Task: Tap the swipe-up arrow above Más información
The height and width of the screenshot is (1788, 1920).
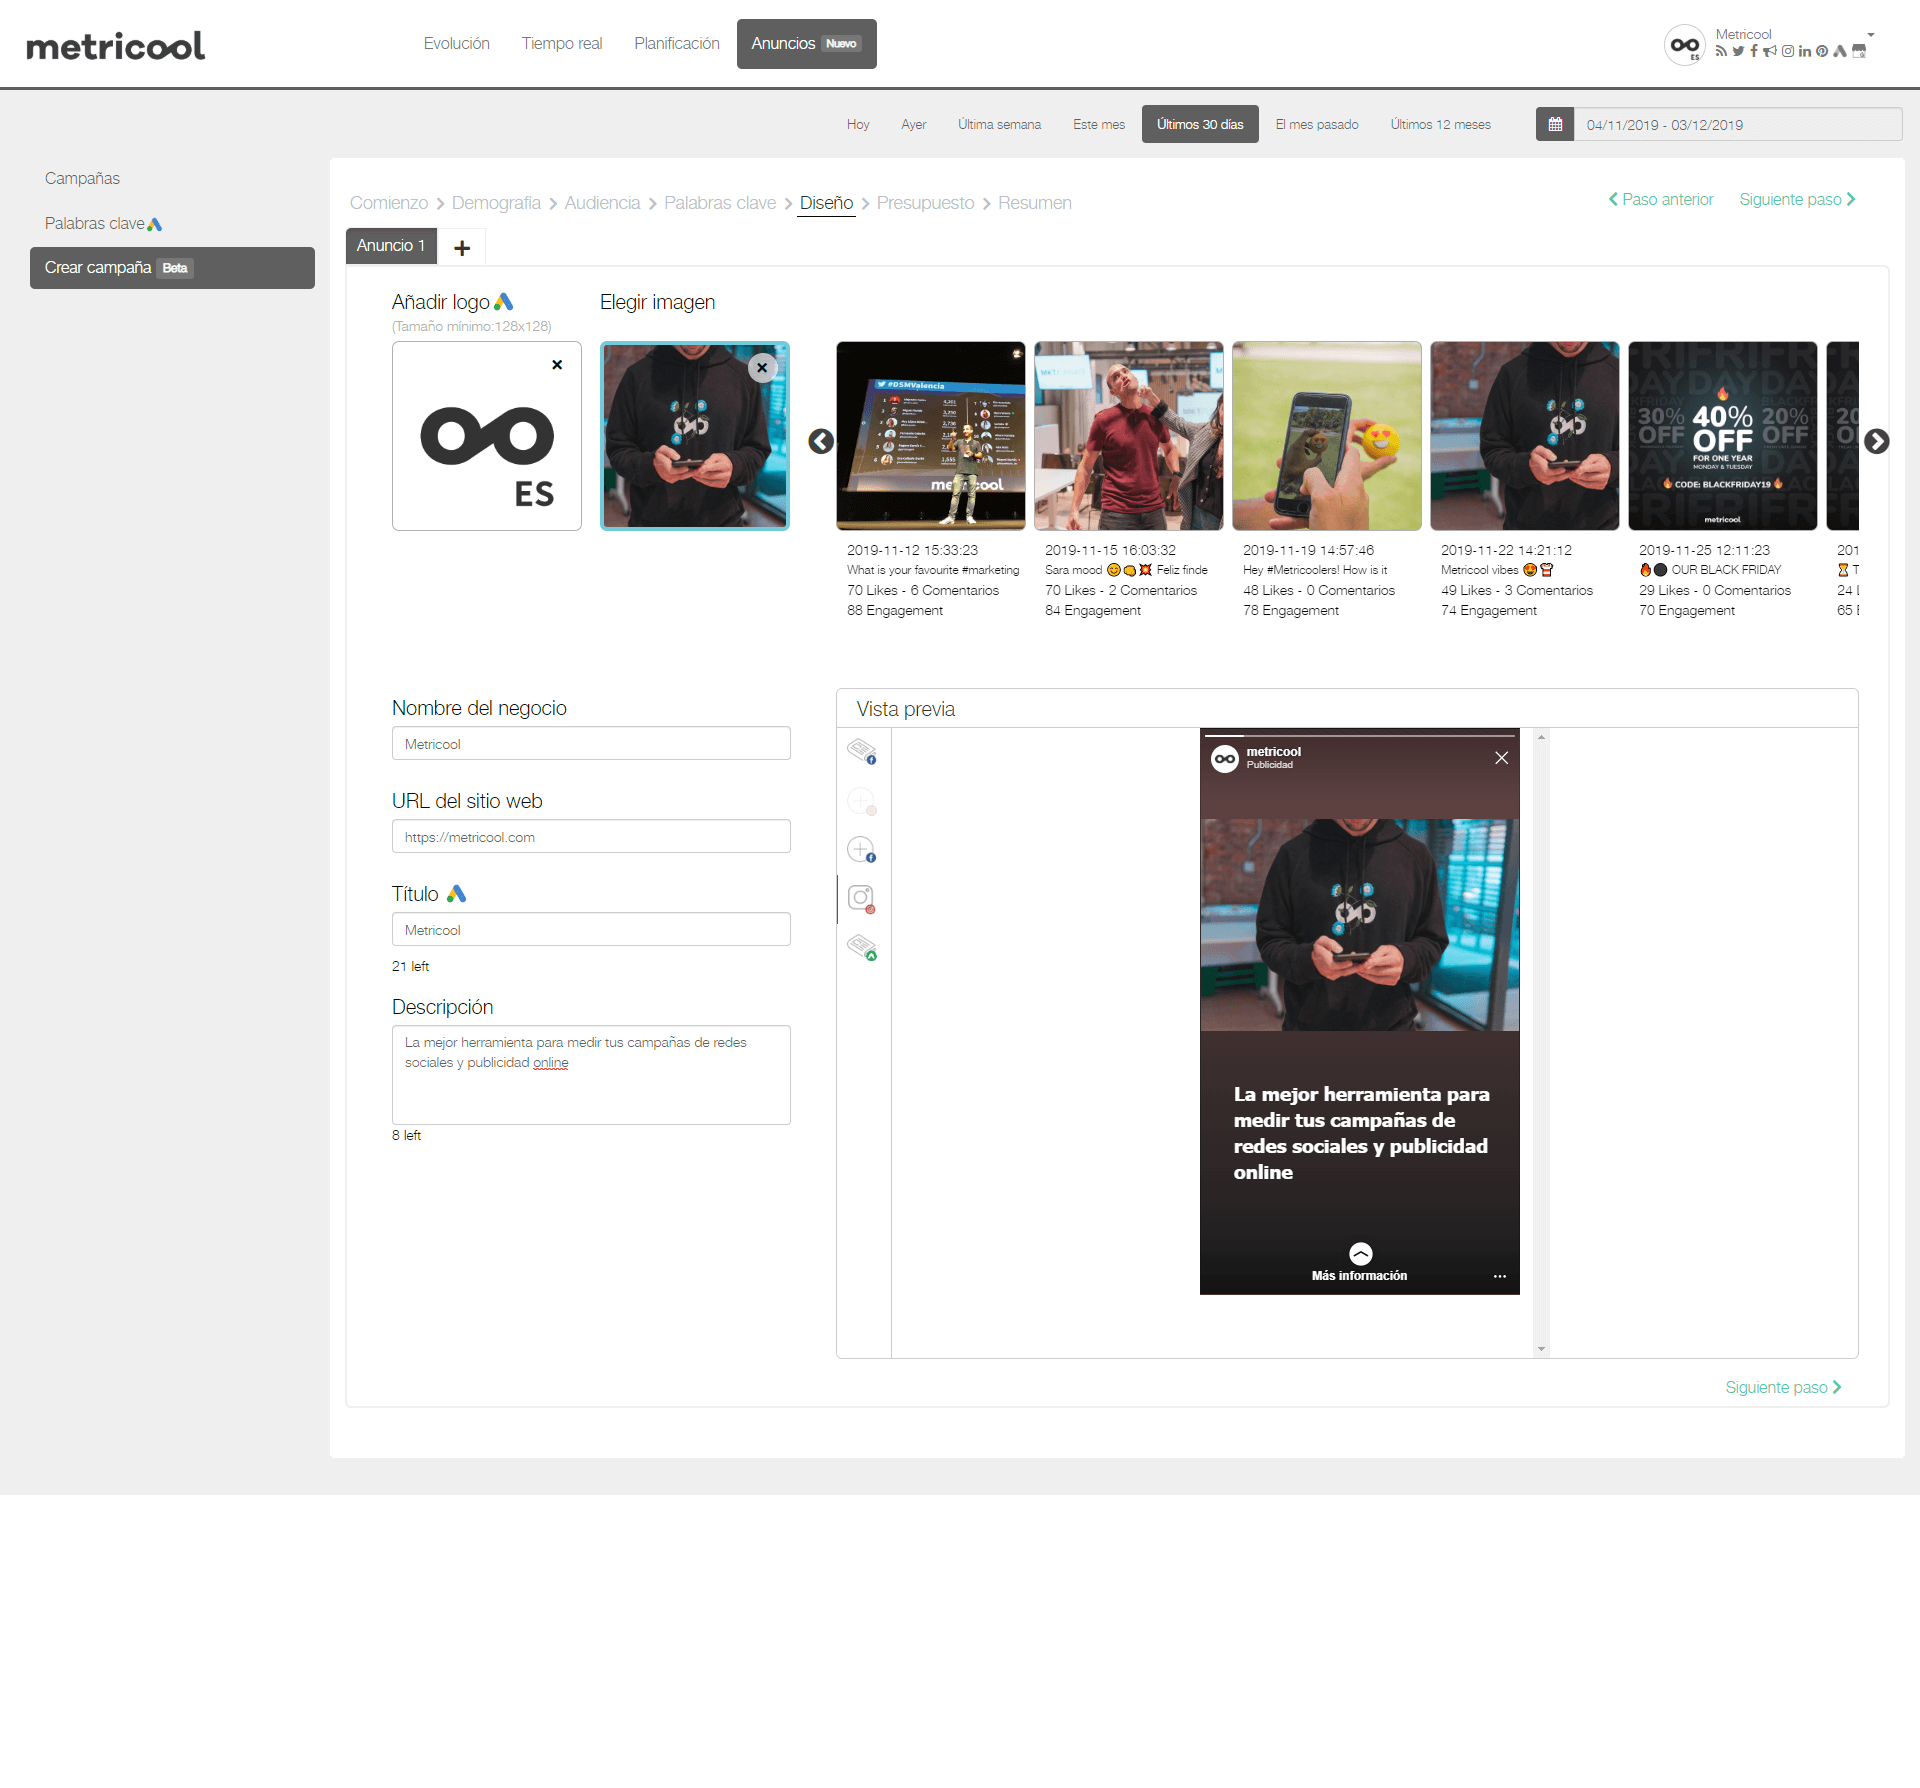Action: (1360, 1254)
